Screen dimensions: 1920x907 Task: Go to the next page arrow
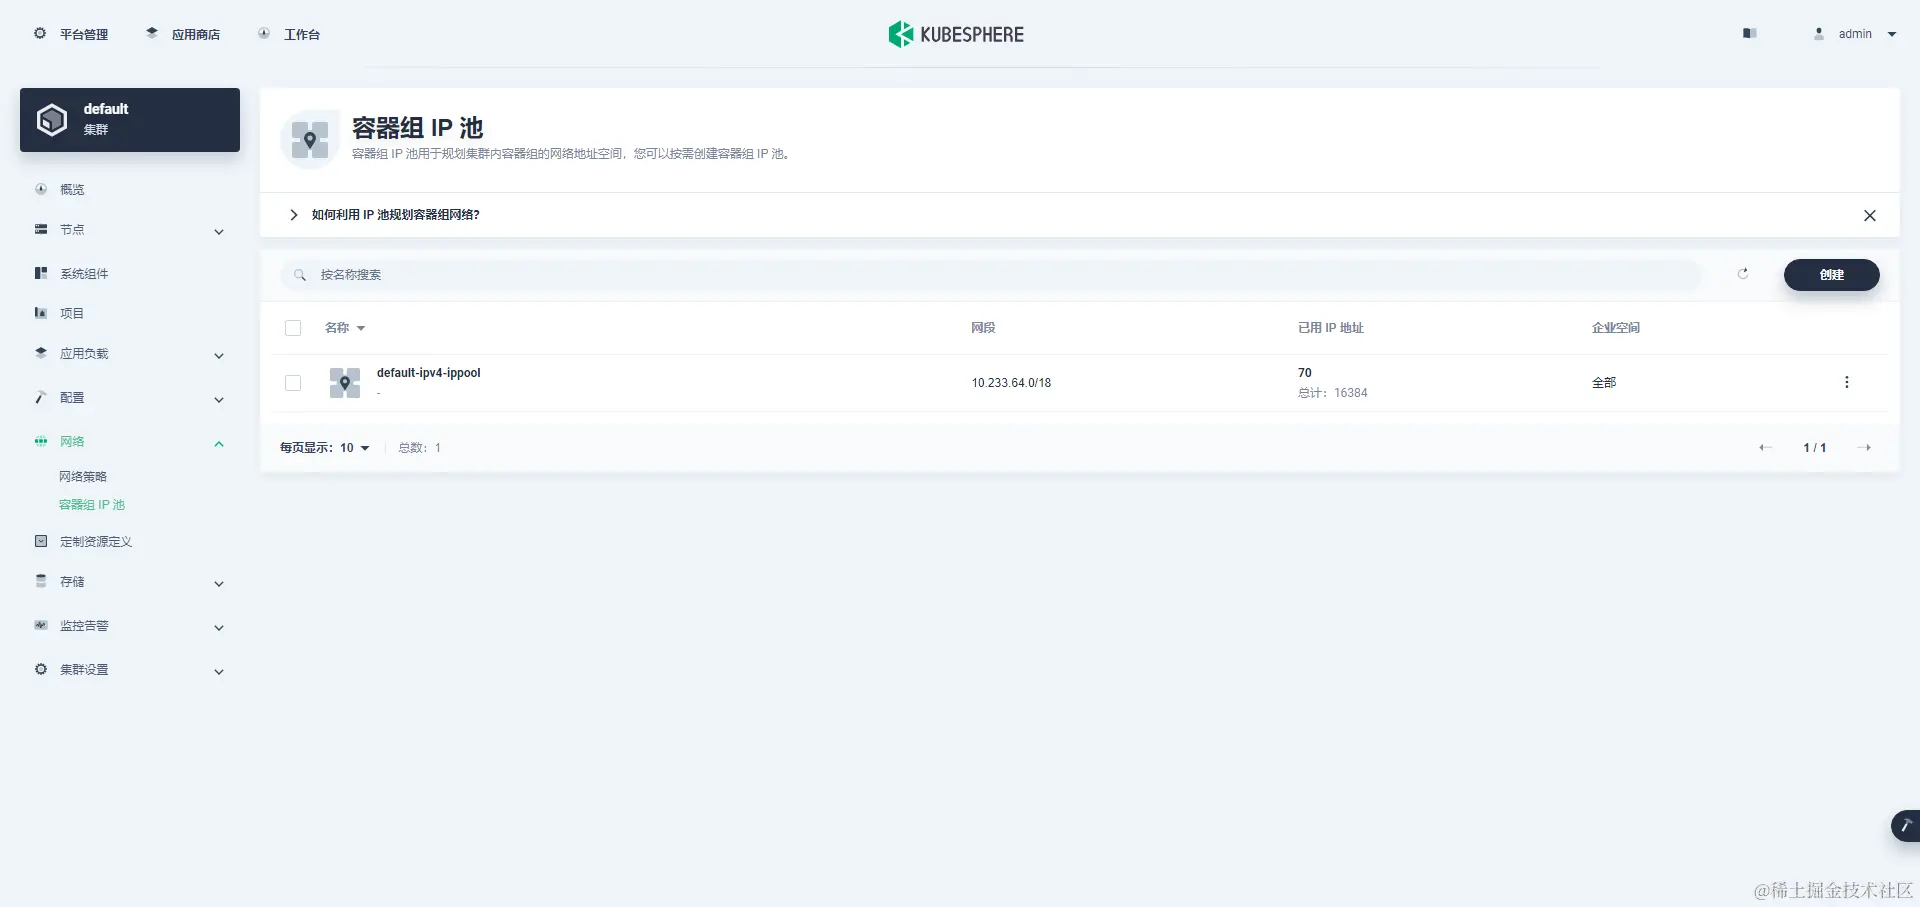tap(1864, 447)
